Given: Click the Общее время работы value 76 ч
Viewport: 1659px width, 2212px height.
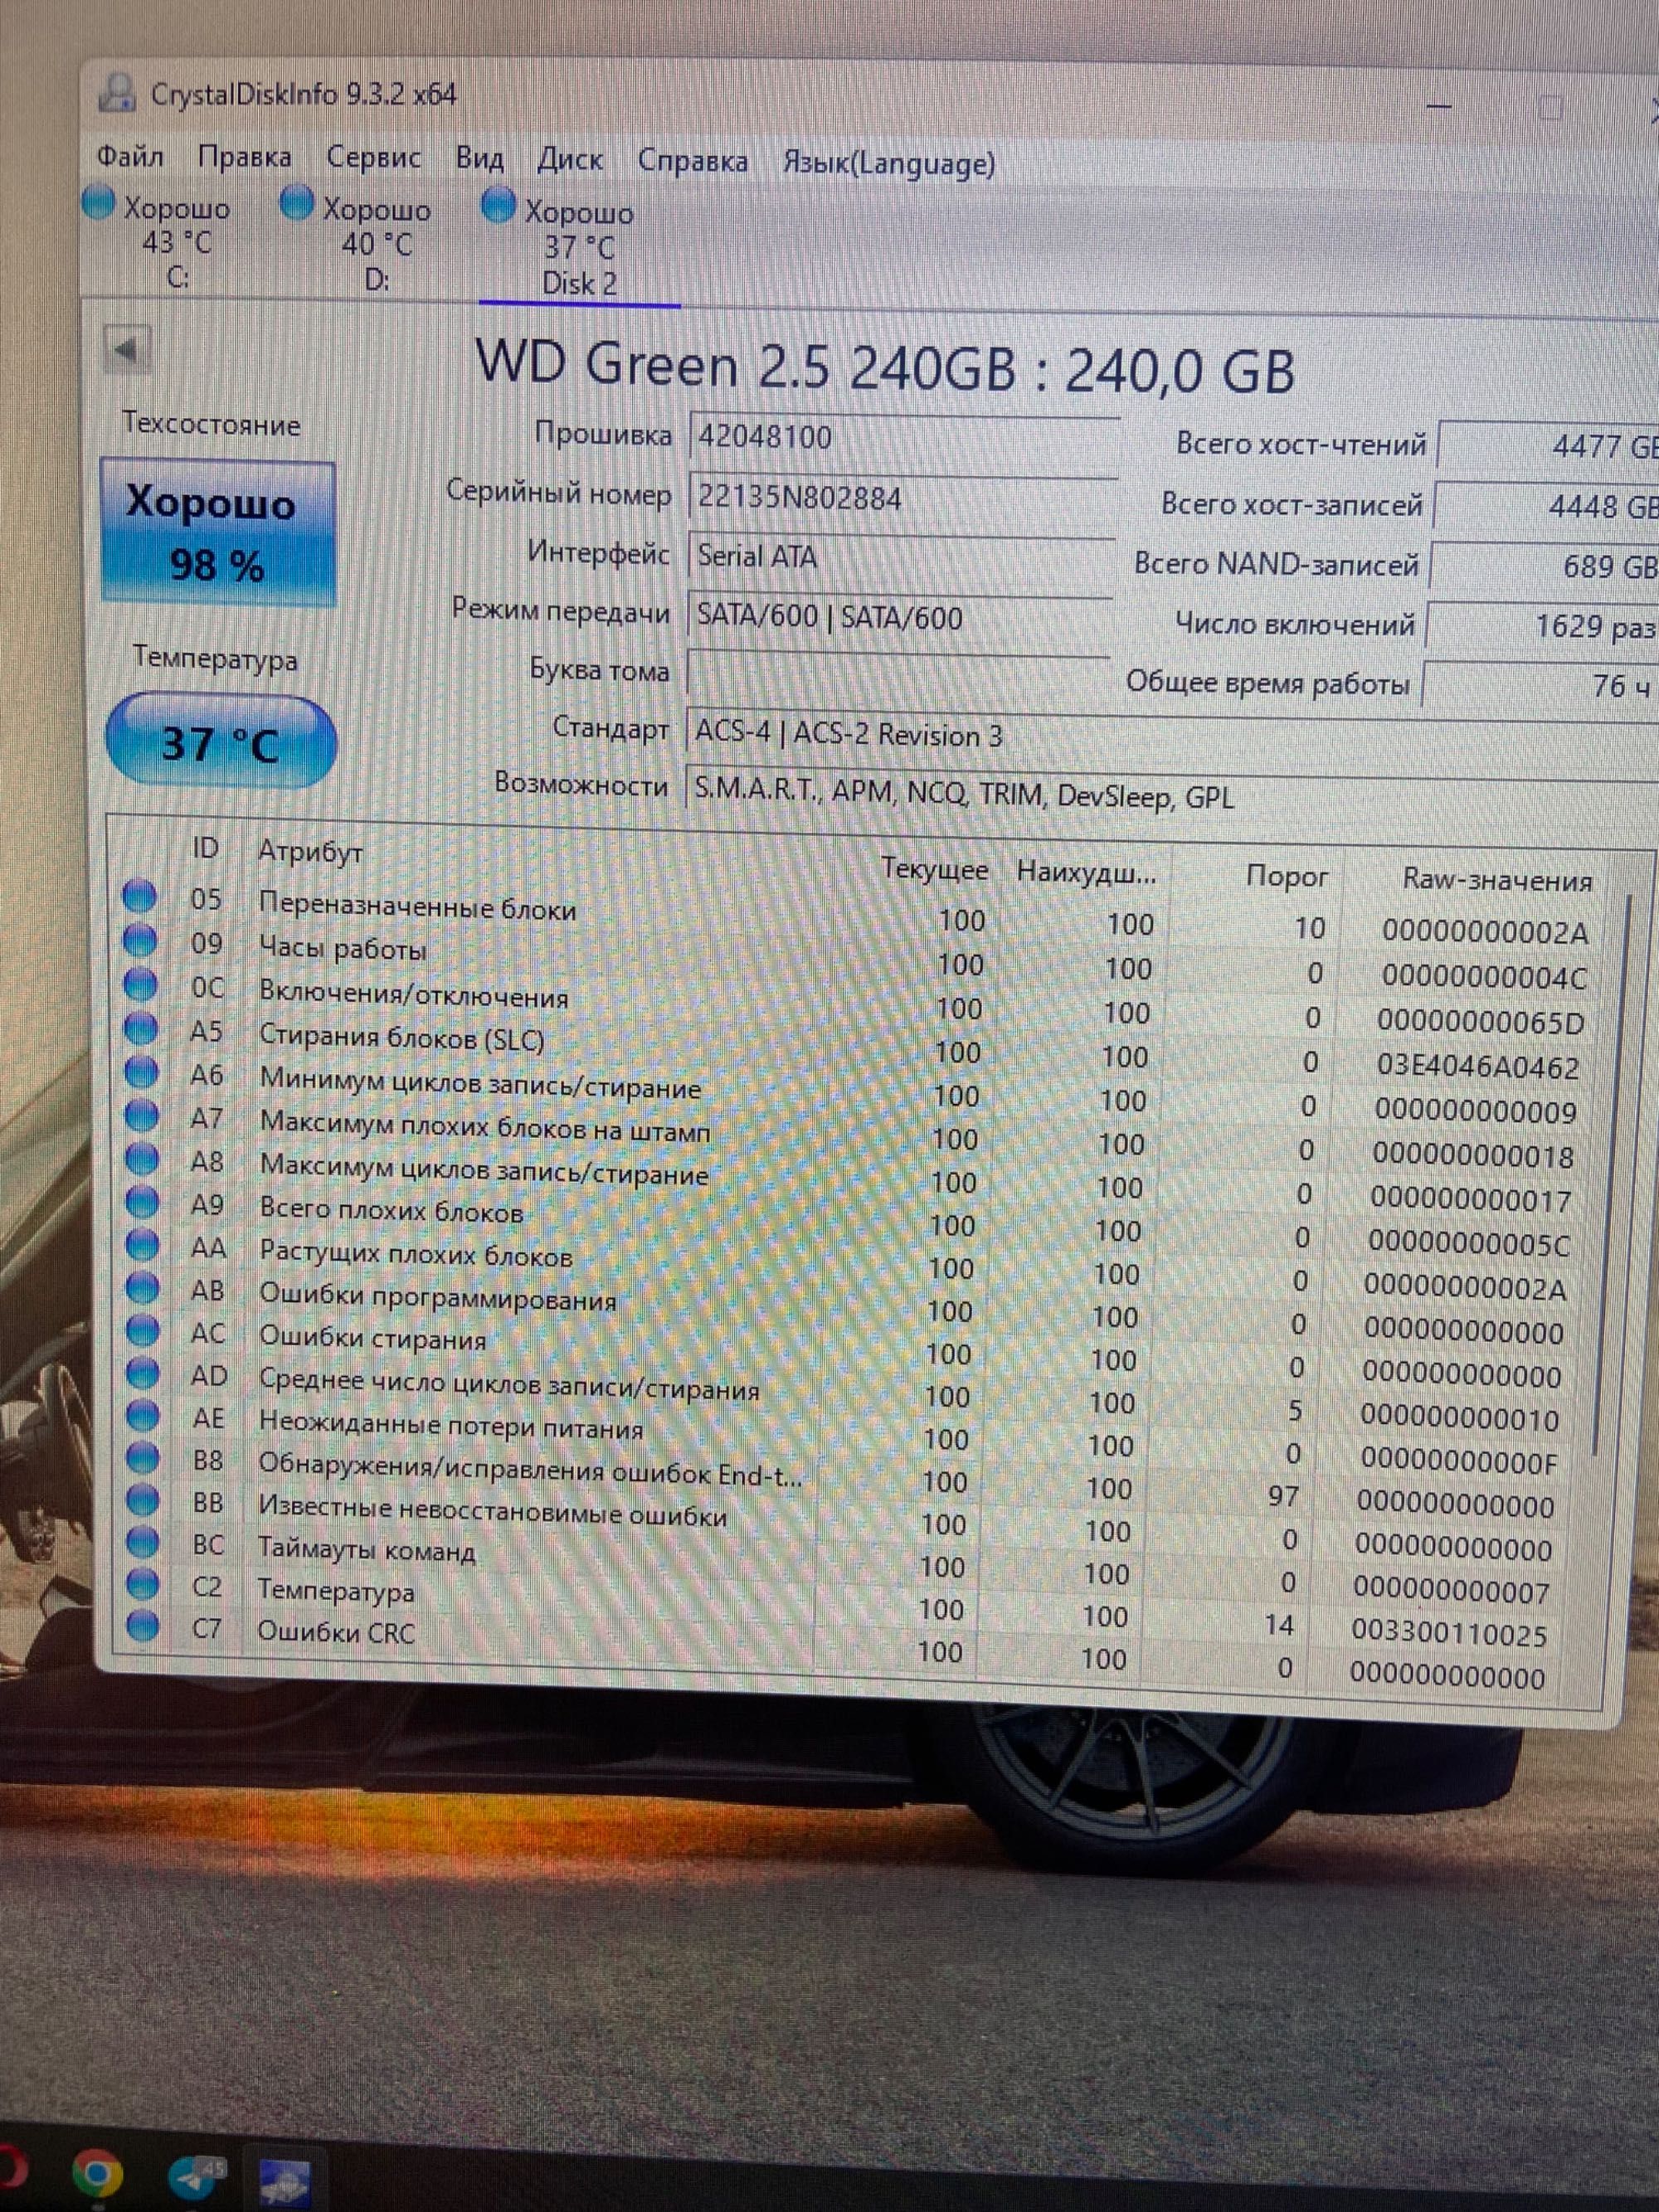Looking at the screenshot, I should 1540,685.
